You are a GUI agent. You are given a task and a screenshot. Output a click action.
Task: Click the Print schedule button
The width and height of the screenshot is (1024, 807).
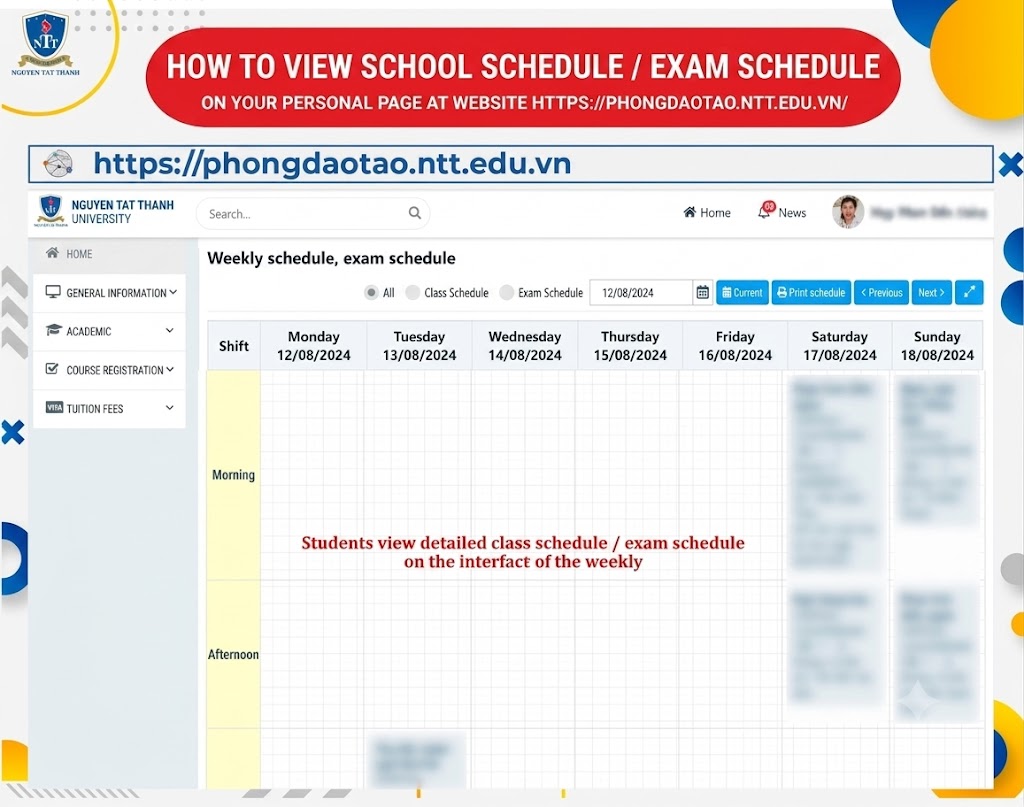811,293
